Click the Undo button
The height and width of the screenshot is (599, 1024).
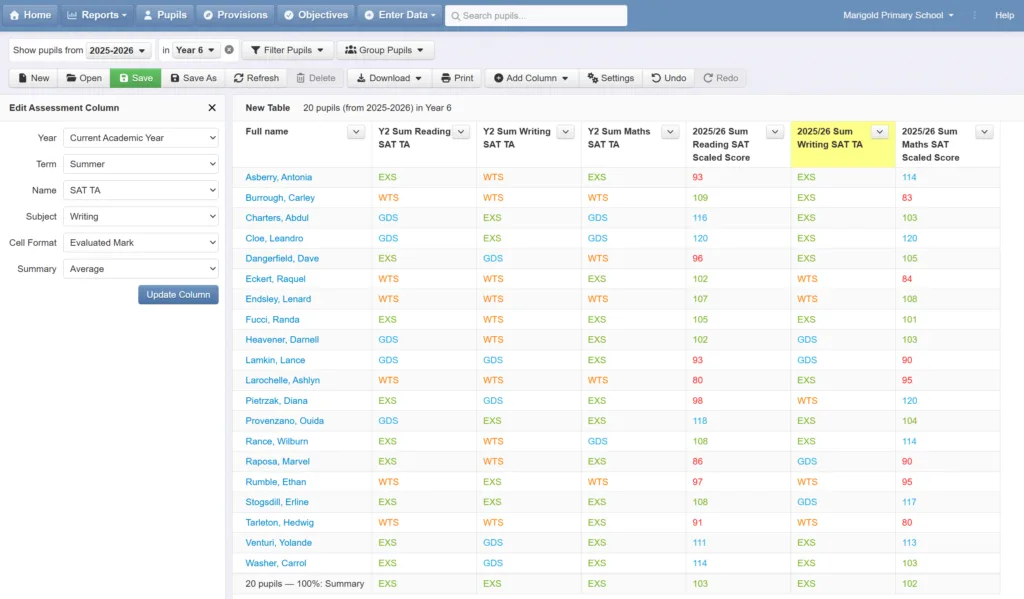669,78
